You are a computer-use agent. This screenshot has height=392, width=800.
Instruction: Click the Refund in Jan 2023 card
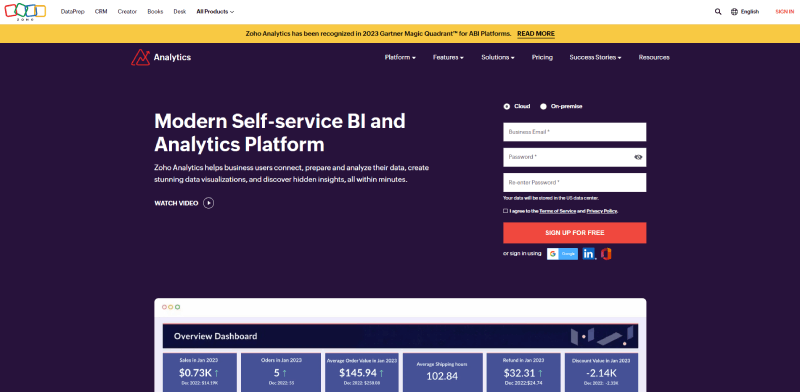(523, 373)
